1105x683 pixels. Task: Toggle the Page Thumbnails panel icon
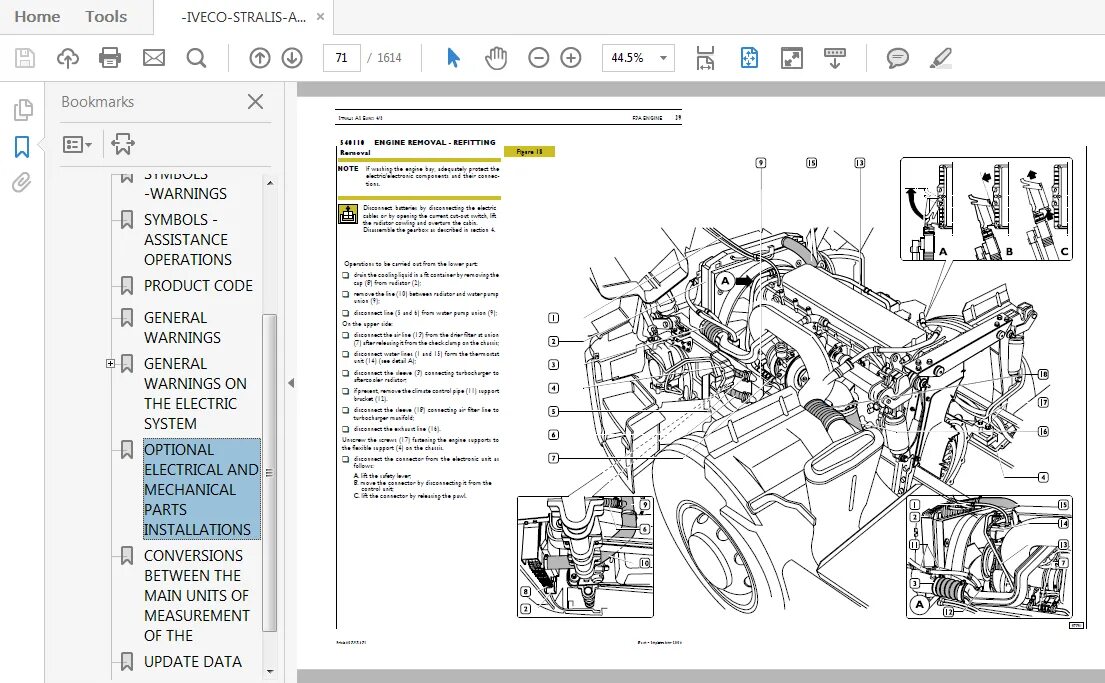(22, 110)
